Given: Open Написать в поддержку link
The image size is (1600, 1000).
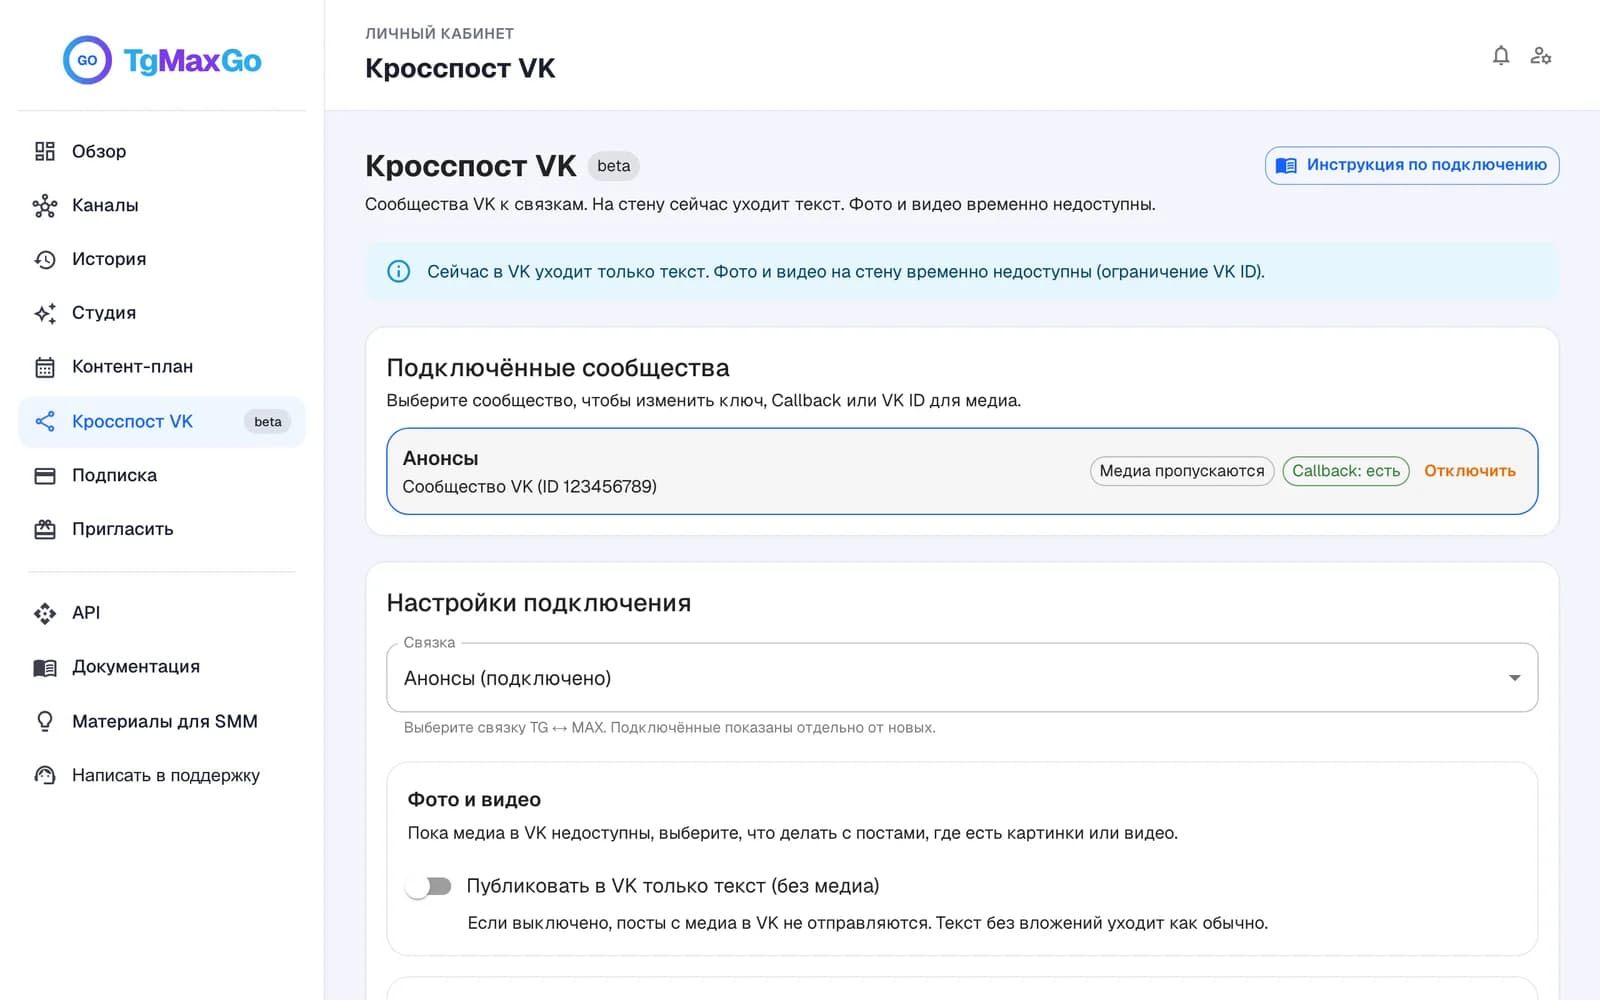Looking at the screenshot, I should pos(162,775).
